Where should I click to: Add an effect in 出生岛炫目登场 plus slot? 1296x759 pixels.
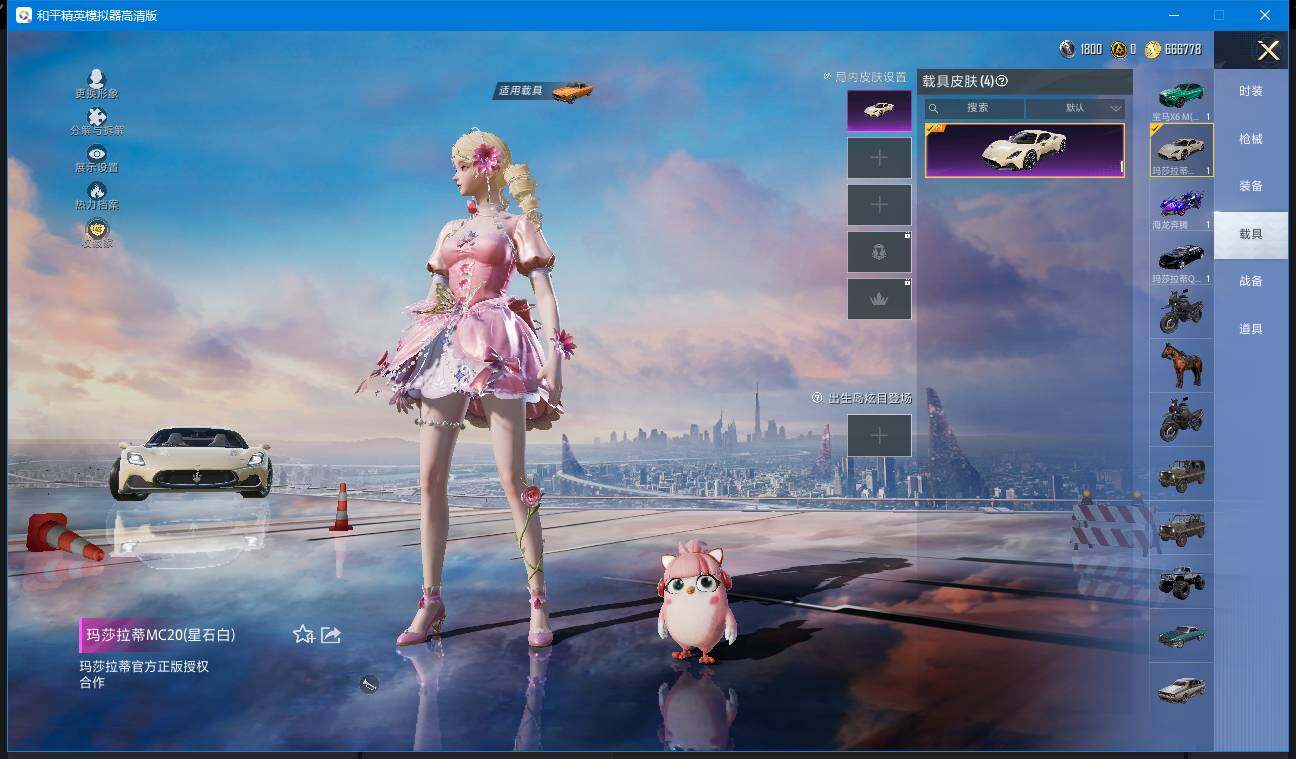(879, 435)
